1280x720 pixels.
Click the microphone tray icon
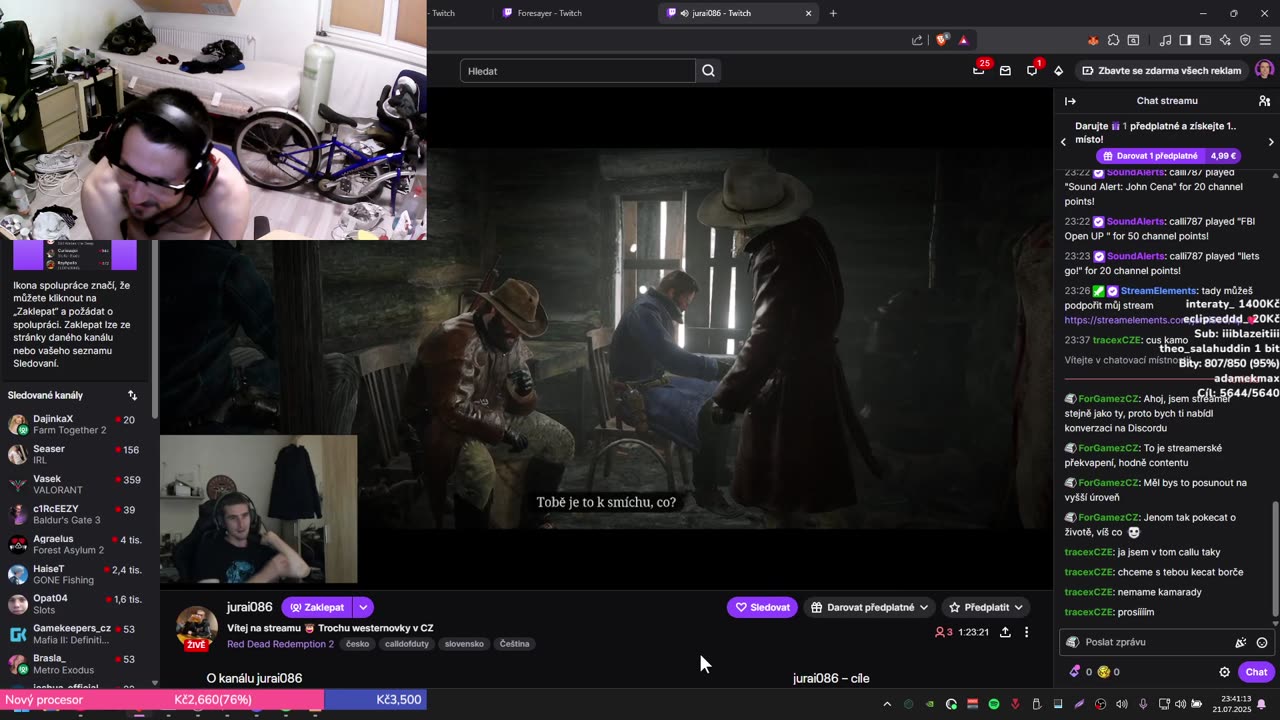click(x=1143, y=704)
